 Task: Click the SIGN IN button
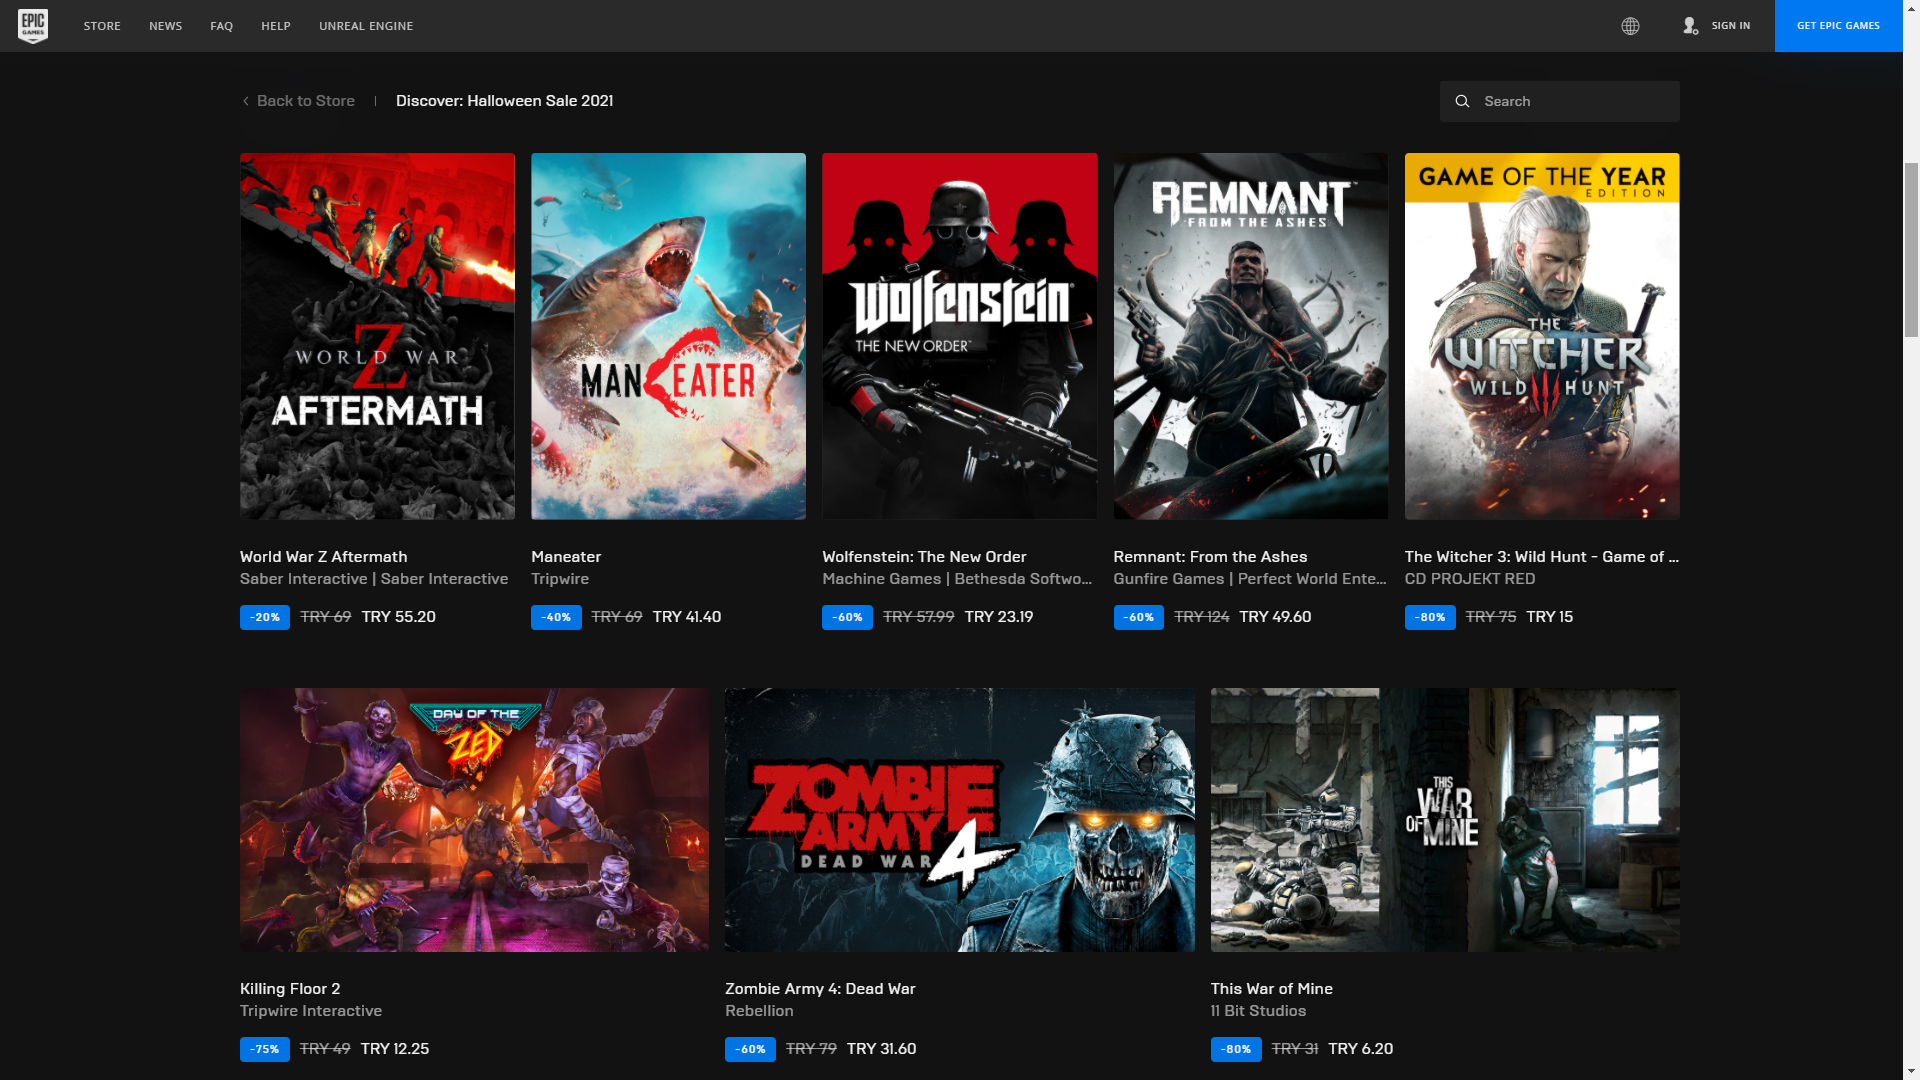click(x=1730, y=26)
